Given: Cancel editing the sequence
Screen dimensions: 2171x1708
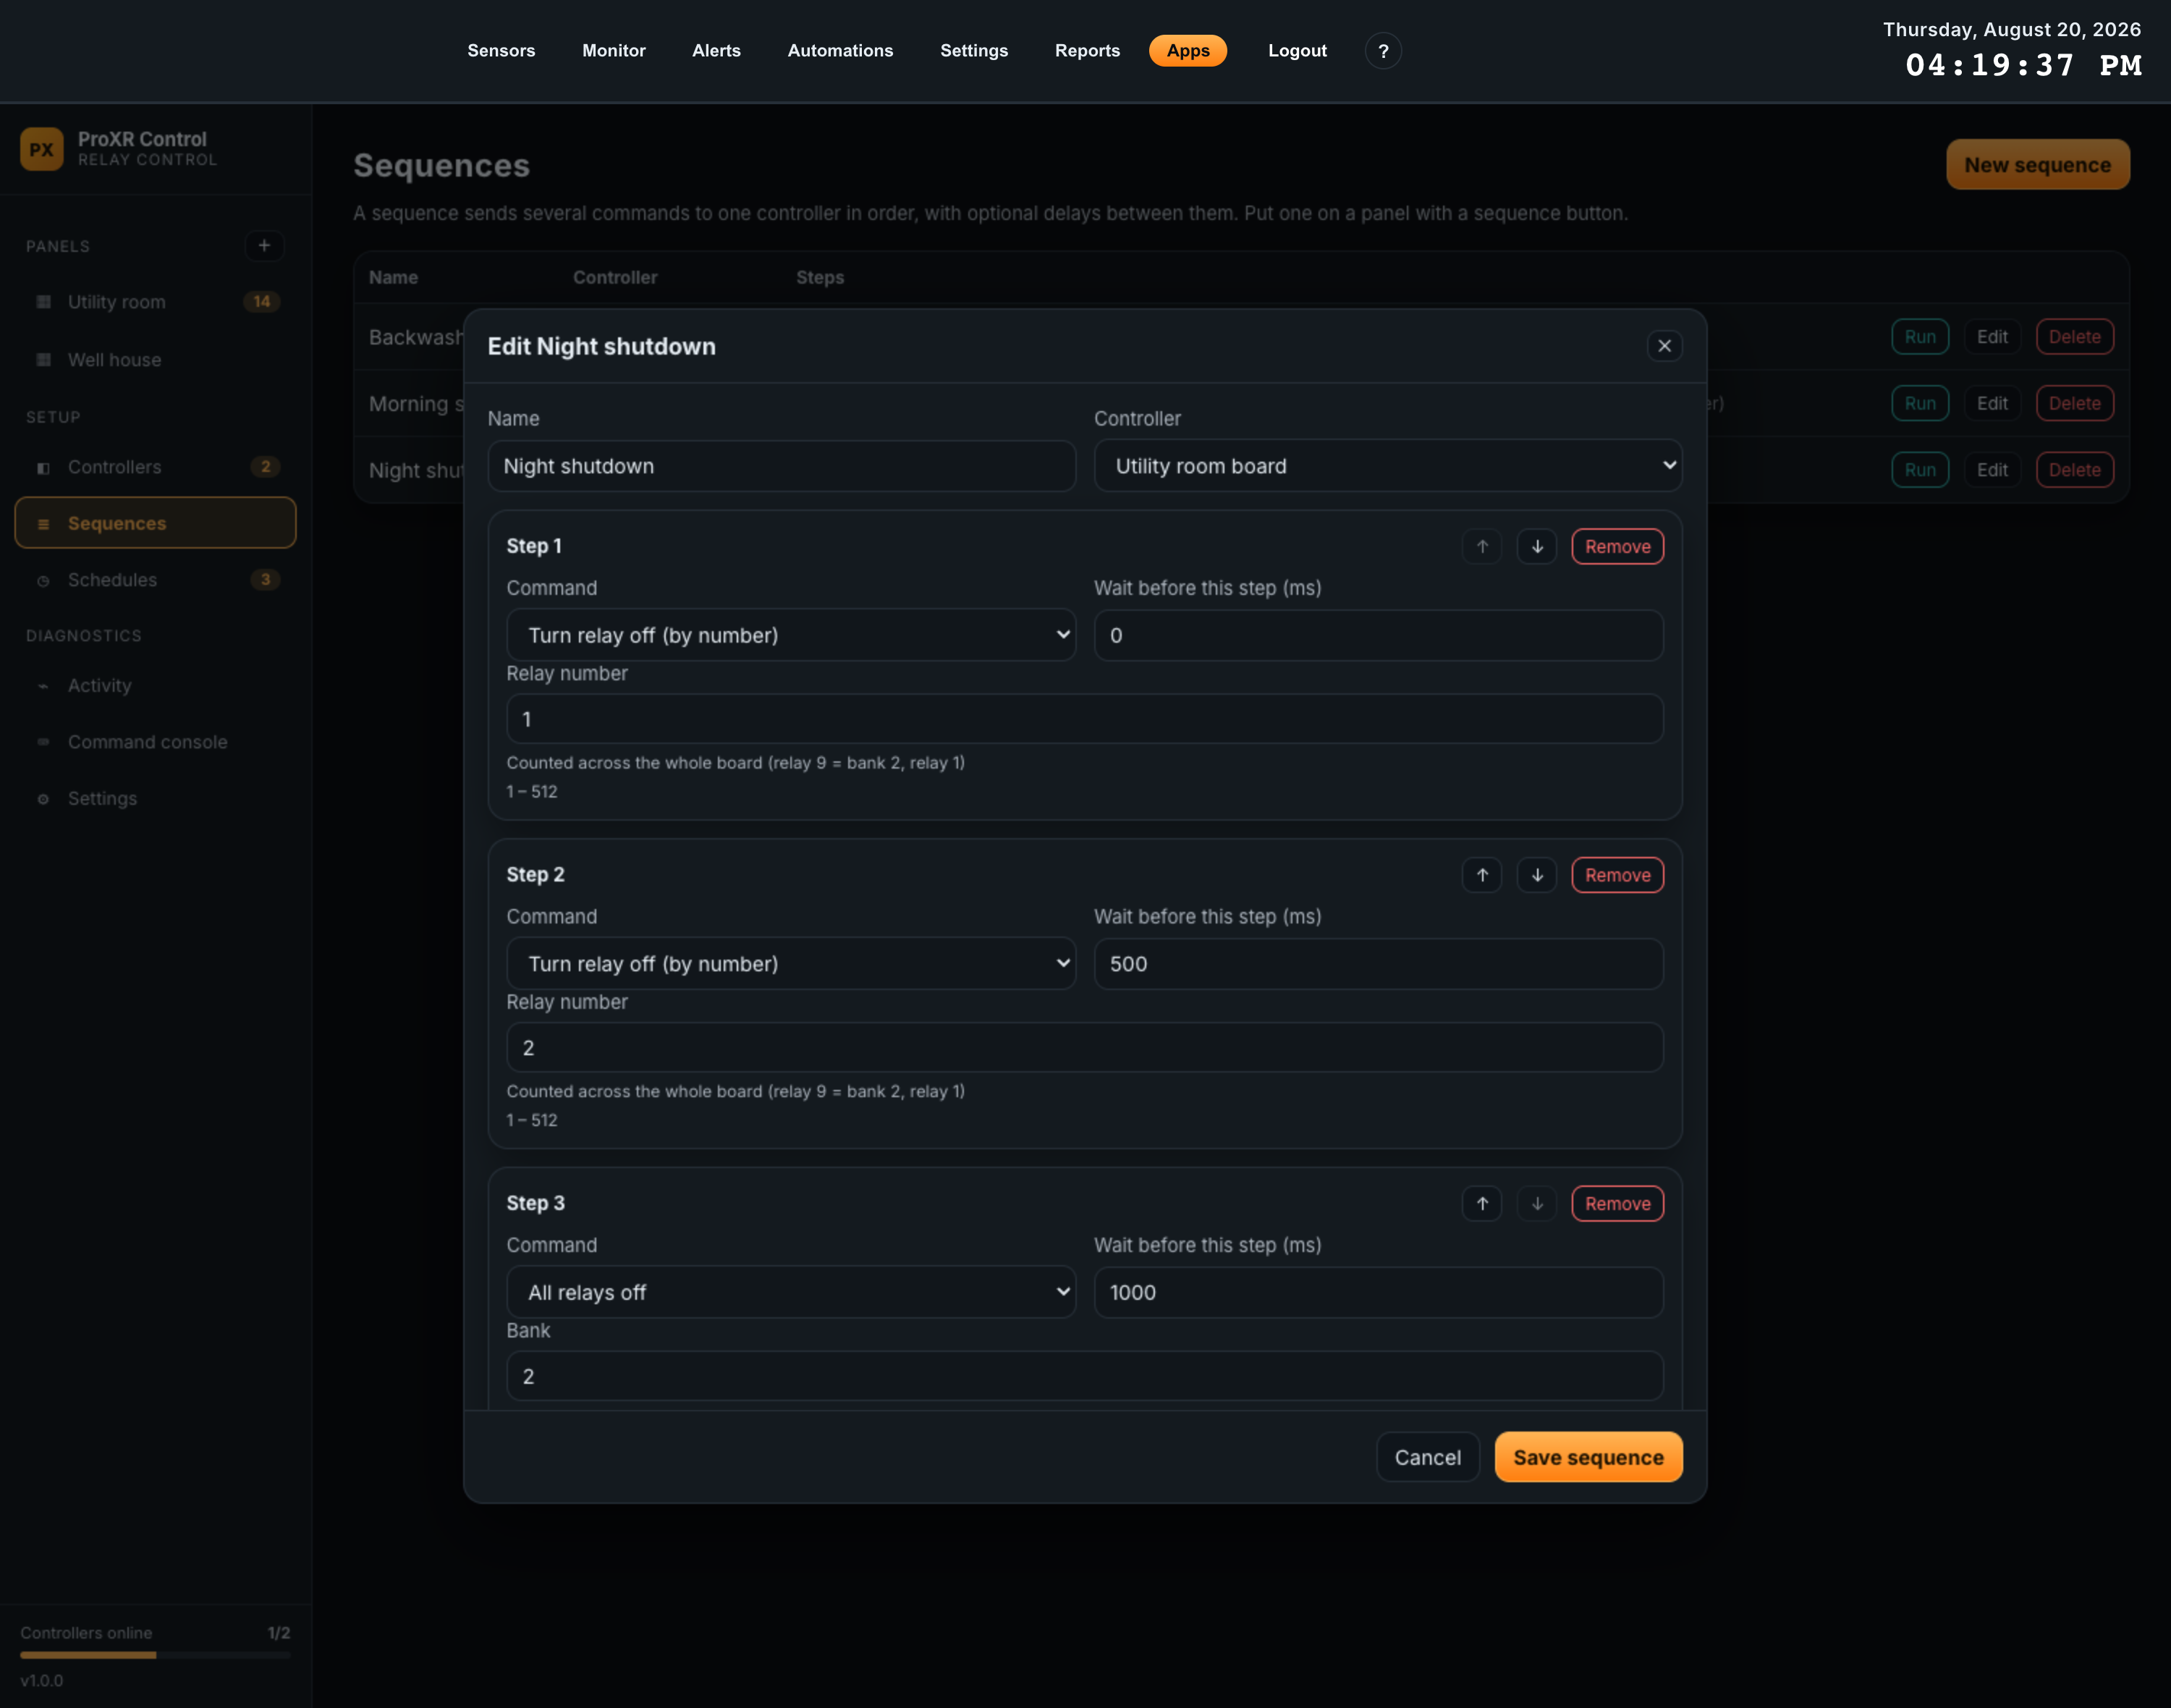Looking at the screenshot, I should pos(1427,1457).
